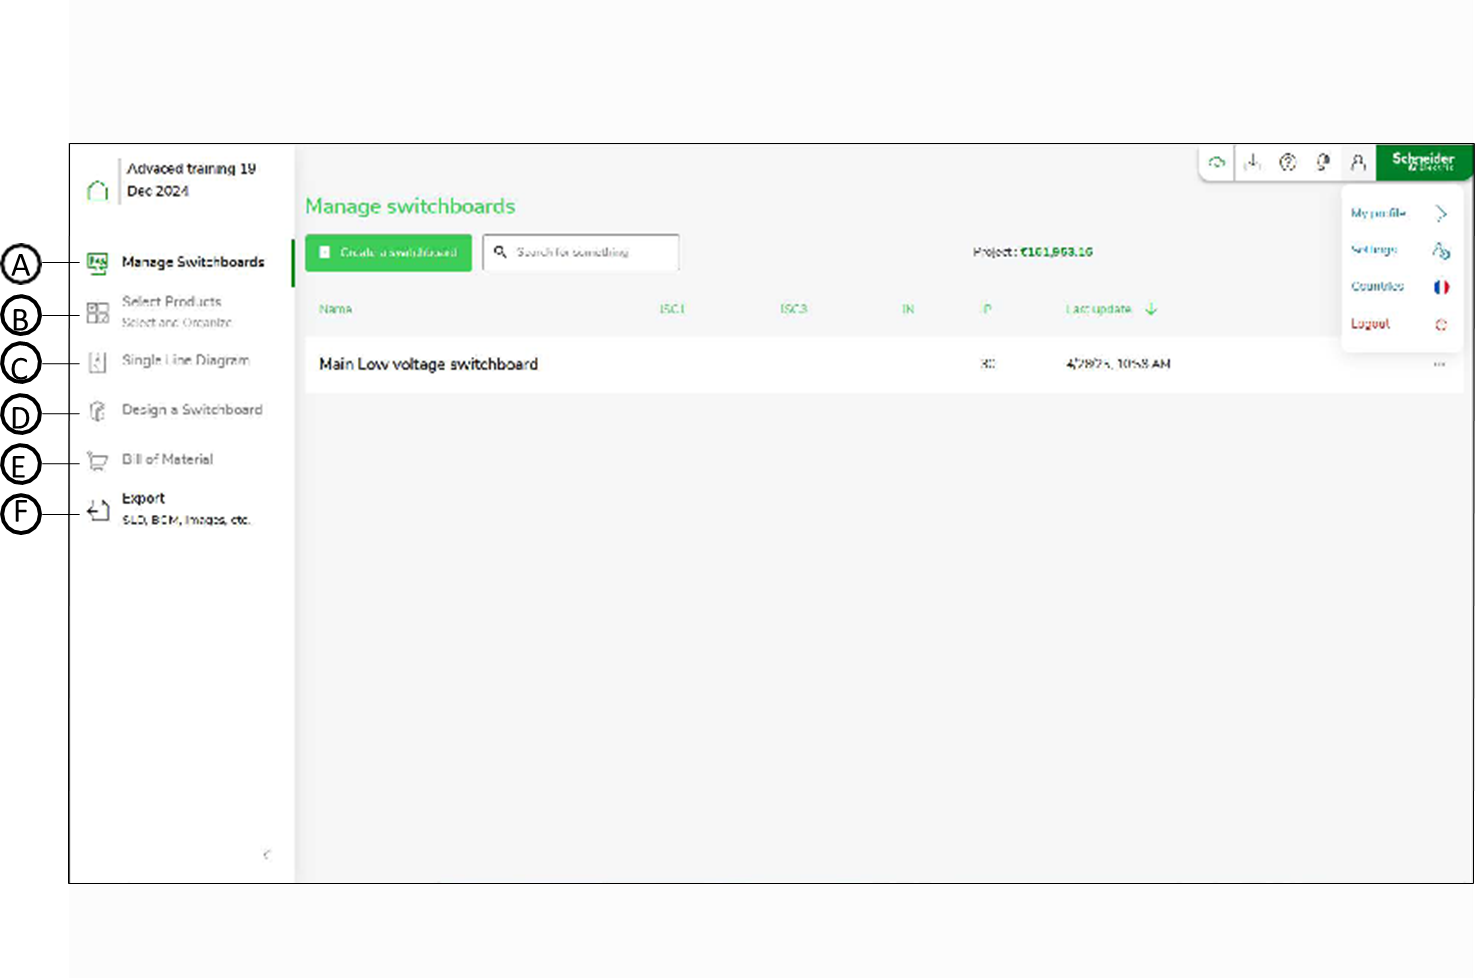1475x978 pixels.
Task: Click the ISC3 column header
Action: coord(793,309)
